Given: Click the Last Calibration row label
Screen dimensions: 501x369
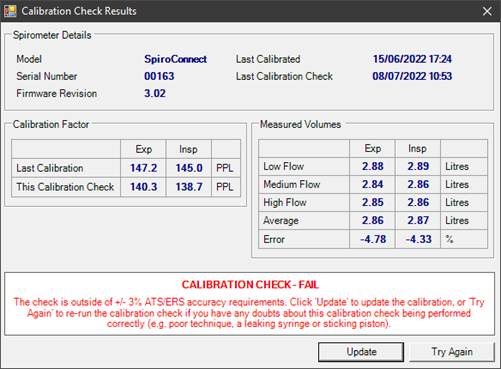Looking at the screenshot, I should tap(50, 168).
